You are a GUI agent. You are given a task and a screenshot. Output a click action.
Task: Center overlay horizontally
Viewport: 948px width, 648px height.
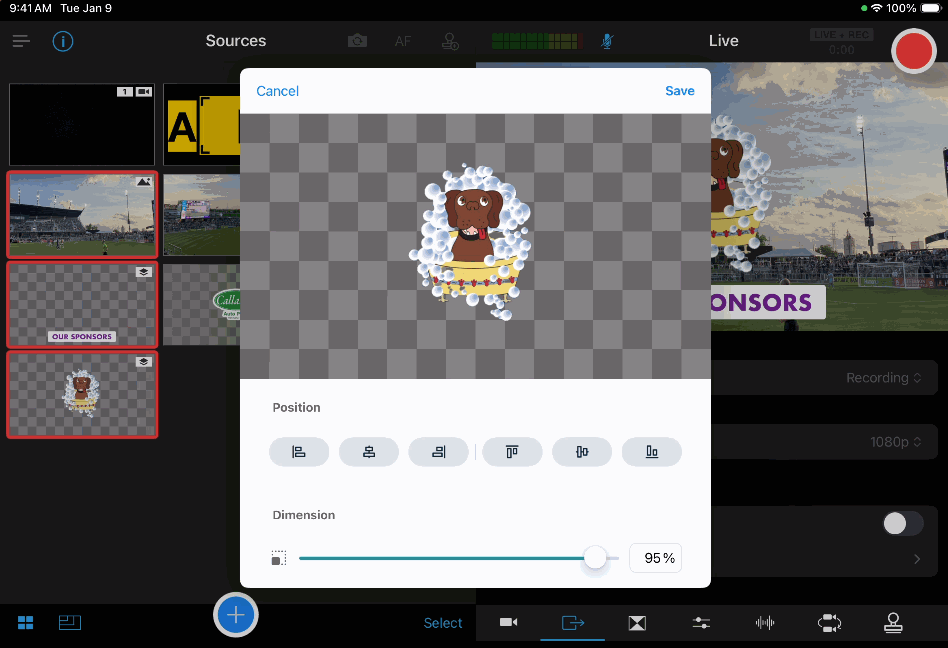pyautogui.click(x=369, y=452)
